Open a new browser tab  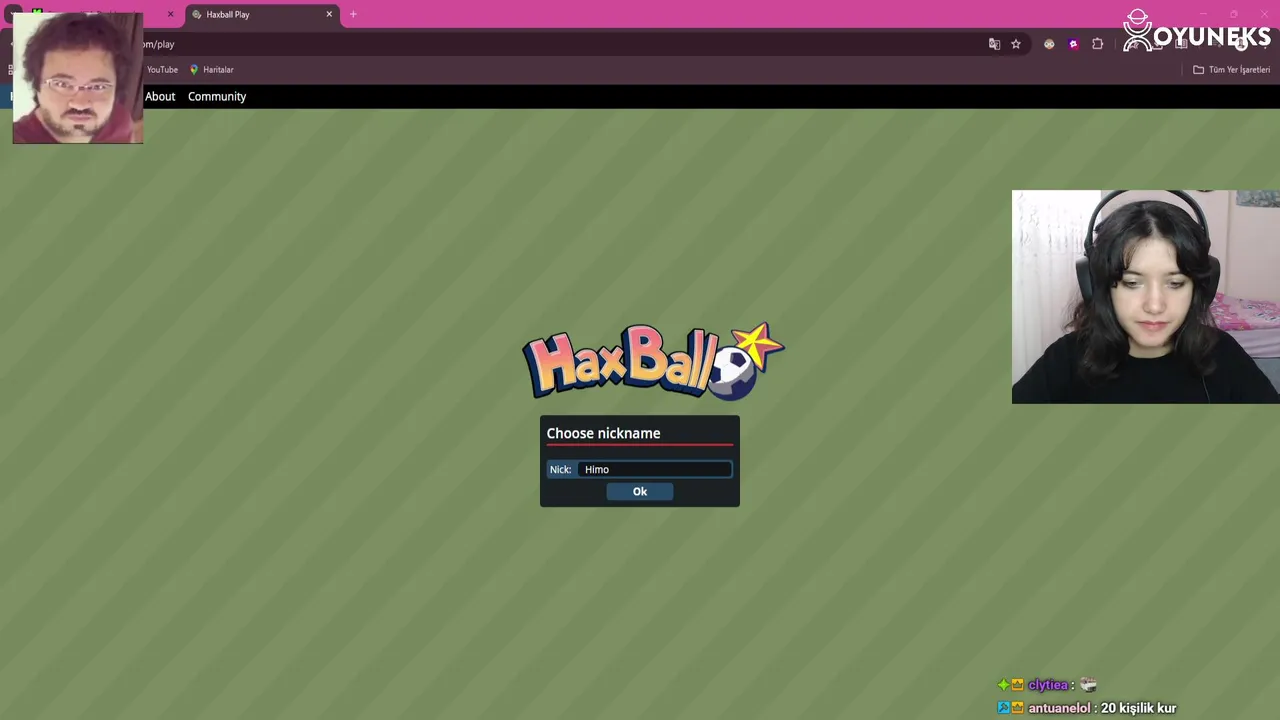tap(353, 14)
